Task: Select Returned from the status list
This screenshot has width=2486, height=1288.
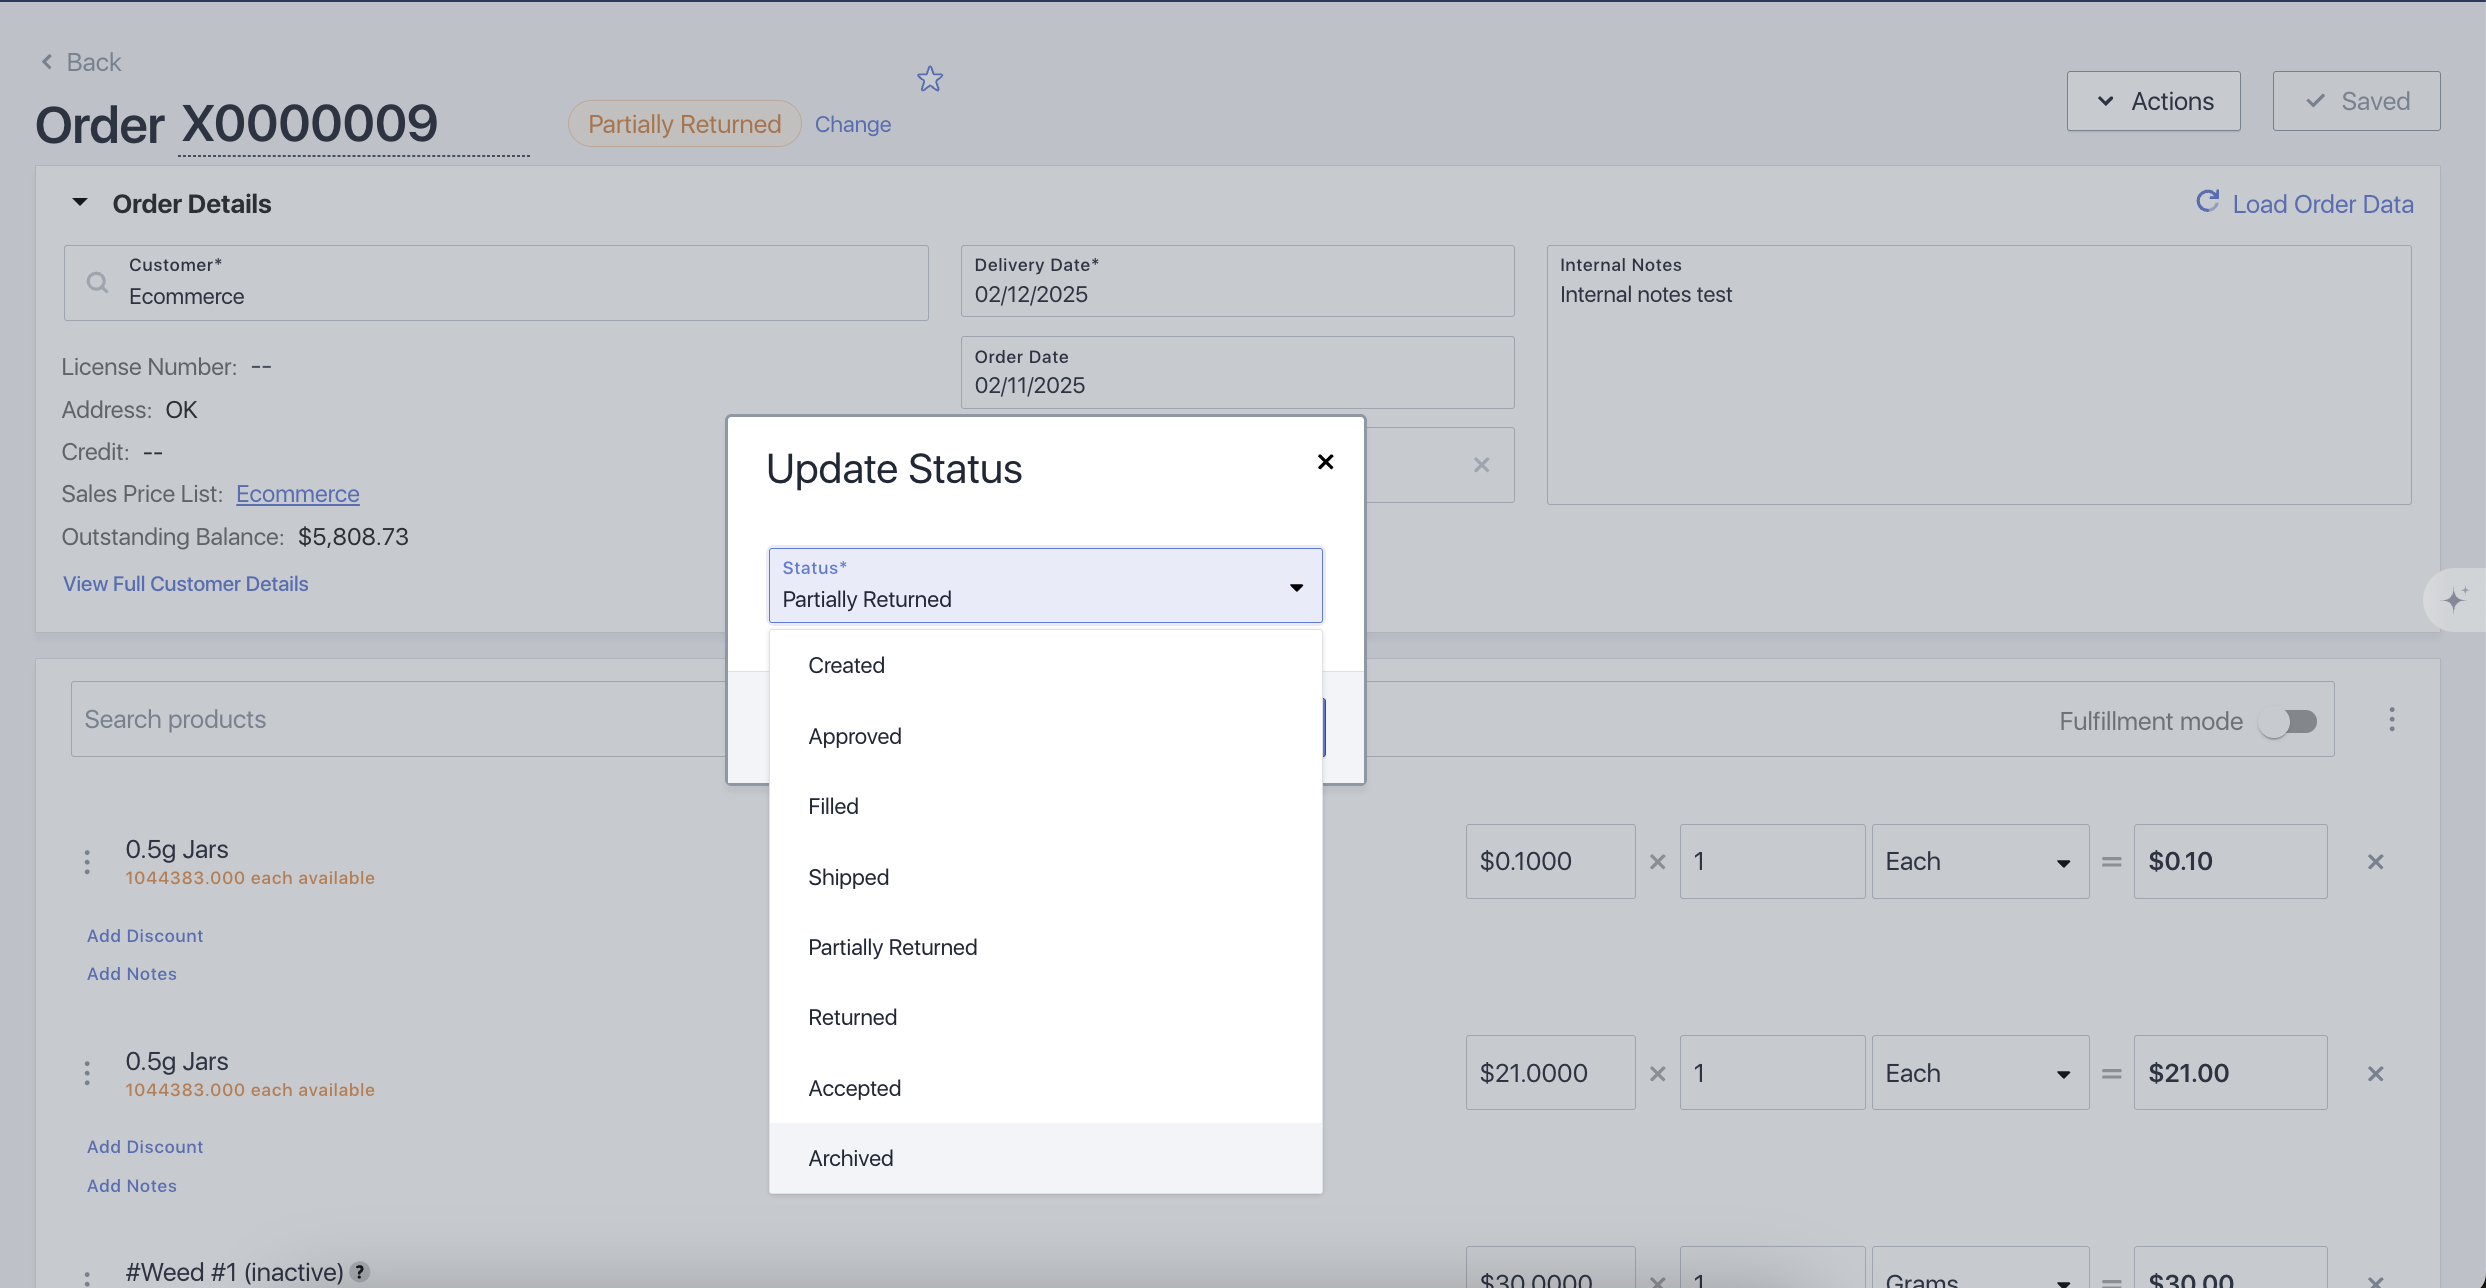Action: [x=1045, y=1018]
